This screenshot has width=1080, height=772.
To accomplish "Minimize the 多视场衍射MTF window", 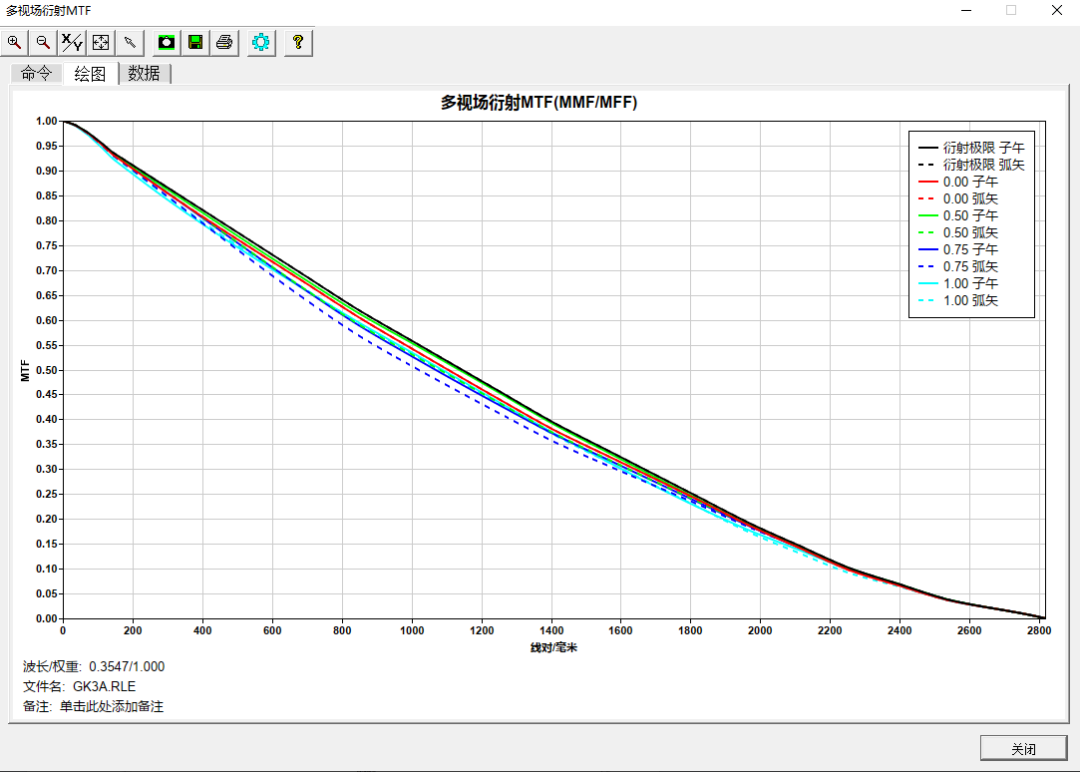I will (x=966, y=10).
